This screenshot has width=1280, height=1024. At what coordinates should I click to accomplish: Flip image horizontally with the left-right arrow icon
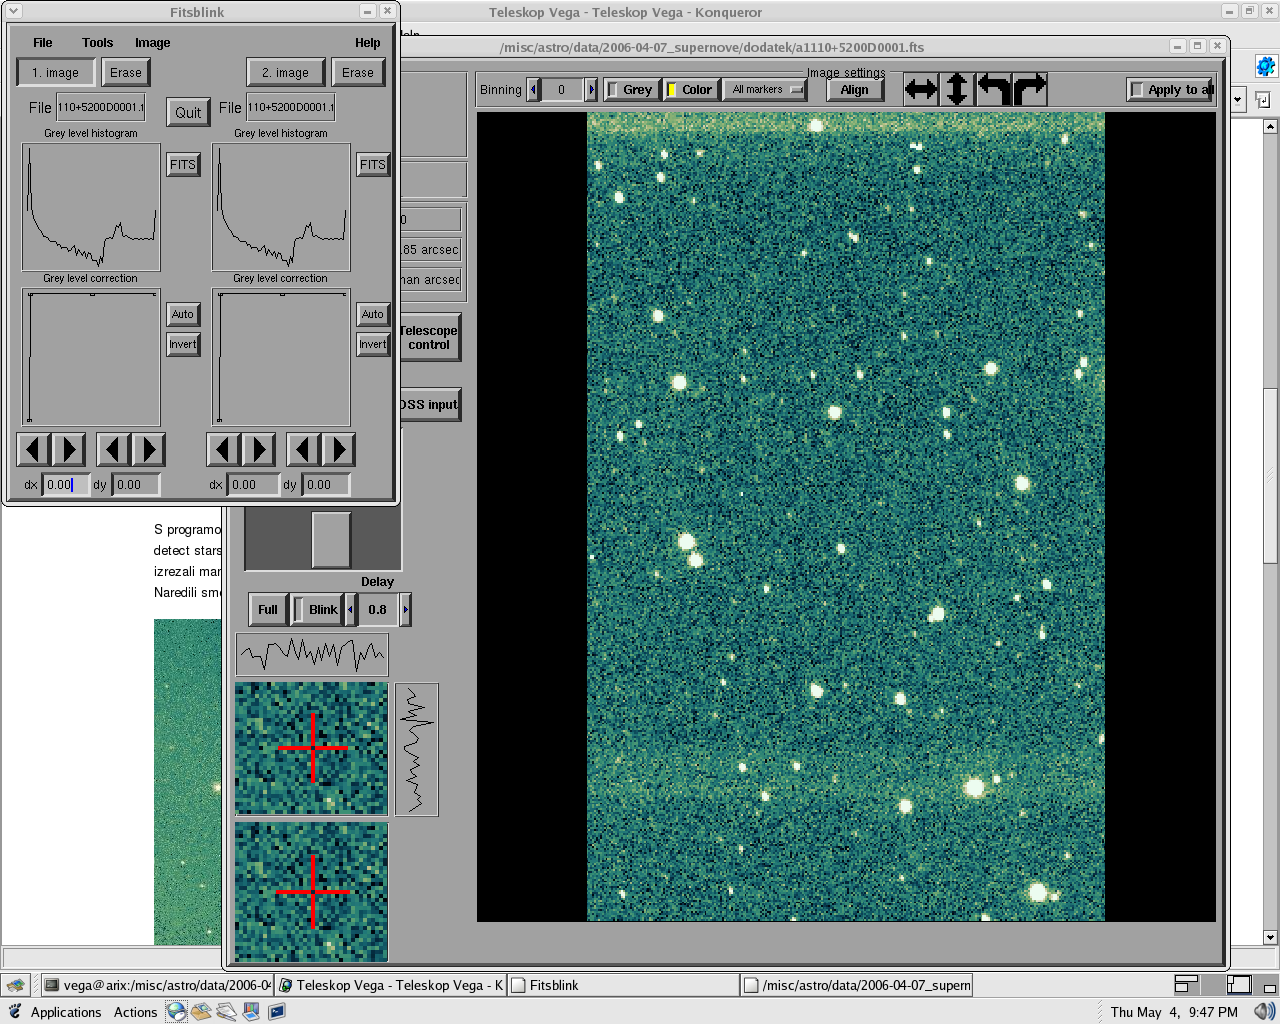tap(921, 89)
